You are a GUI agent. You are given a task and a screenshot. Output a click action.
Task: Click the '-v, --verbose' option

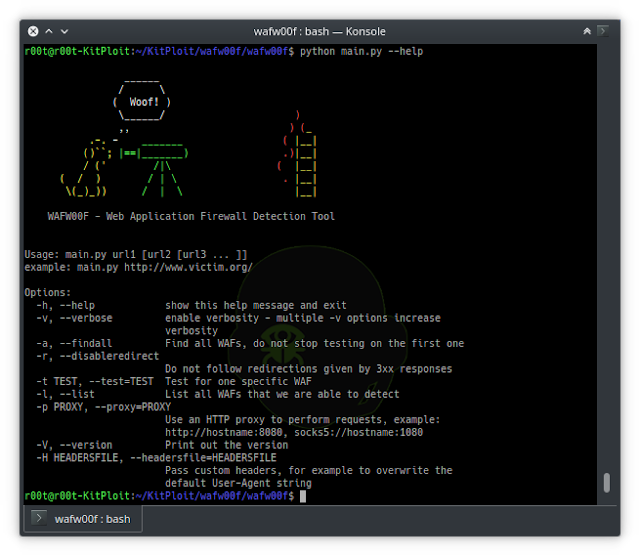point(74,318)
